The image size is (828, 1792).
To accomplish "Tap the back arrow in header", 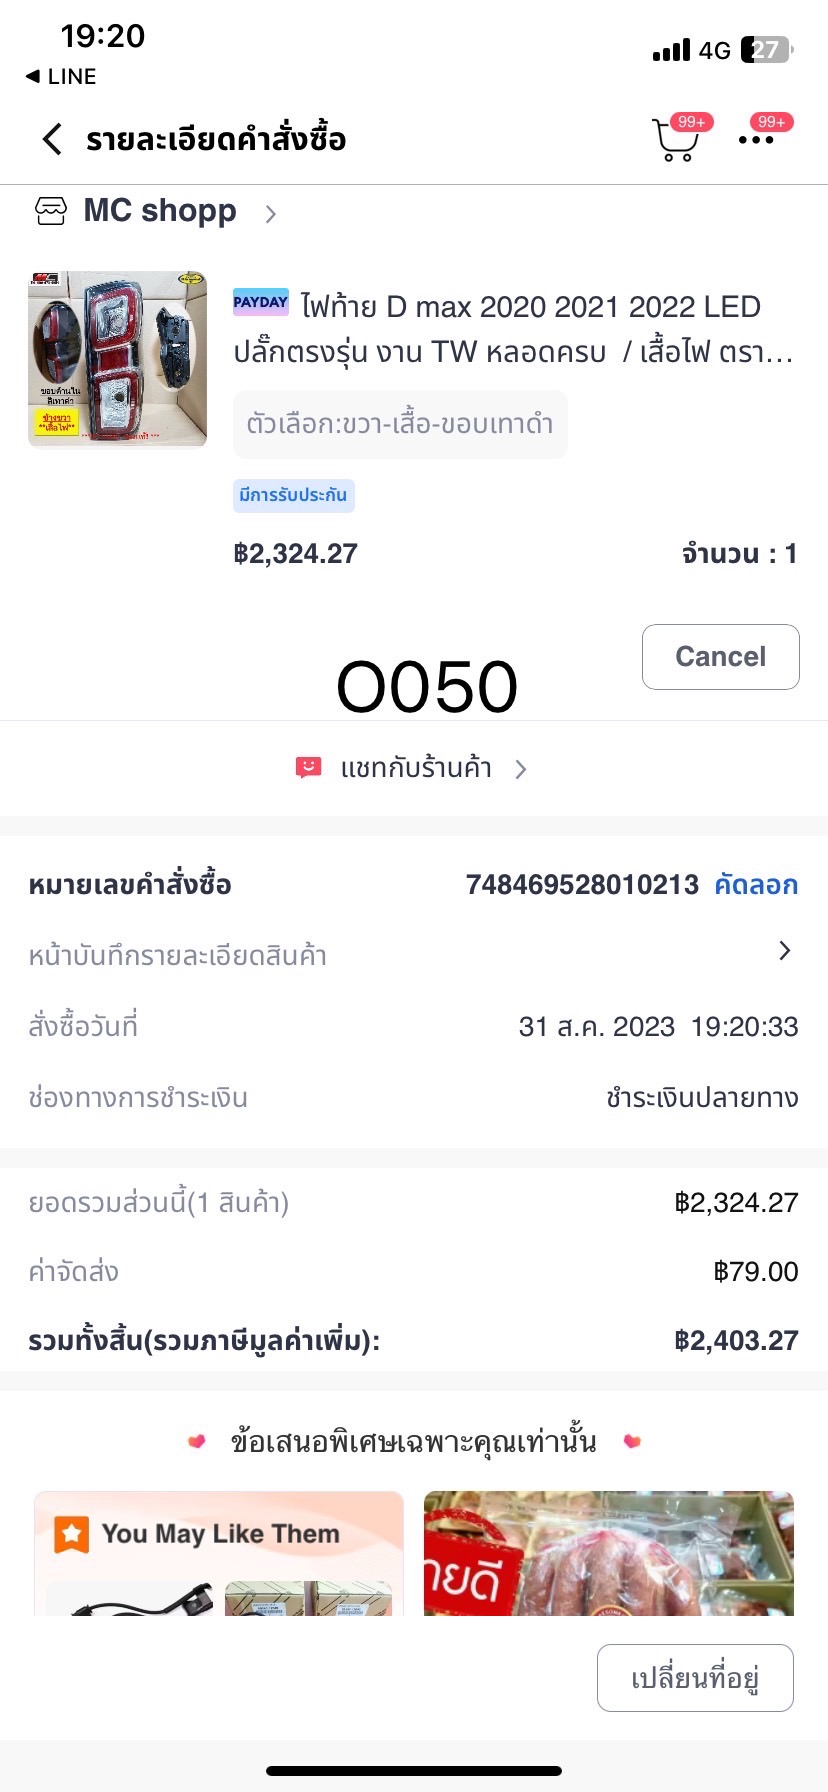I will click(53, 139).
